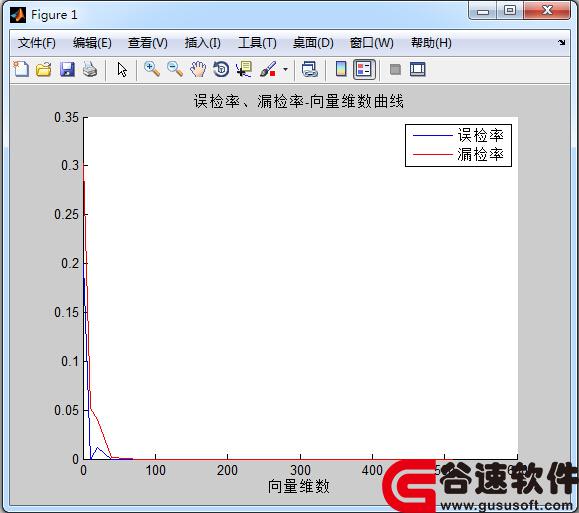Screen dimensions: 579x513
Task: Enable the Data Cursor tool
Action: point(244,69)
